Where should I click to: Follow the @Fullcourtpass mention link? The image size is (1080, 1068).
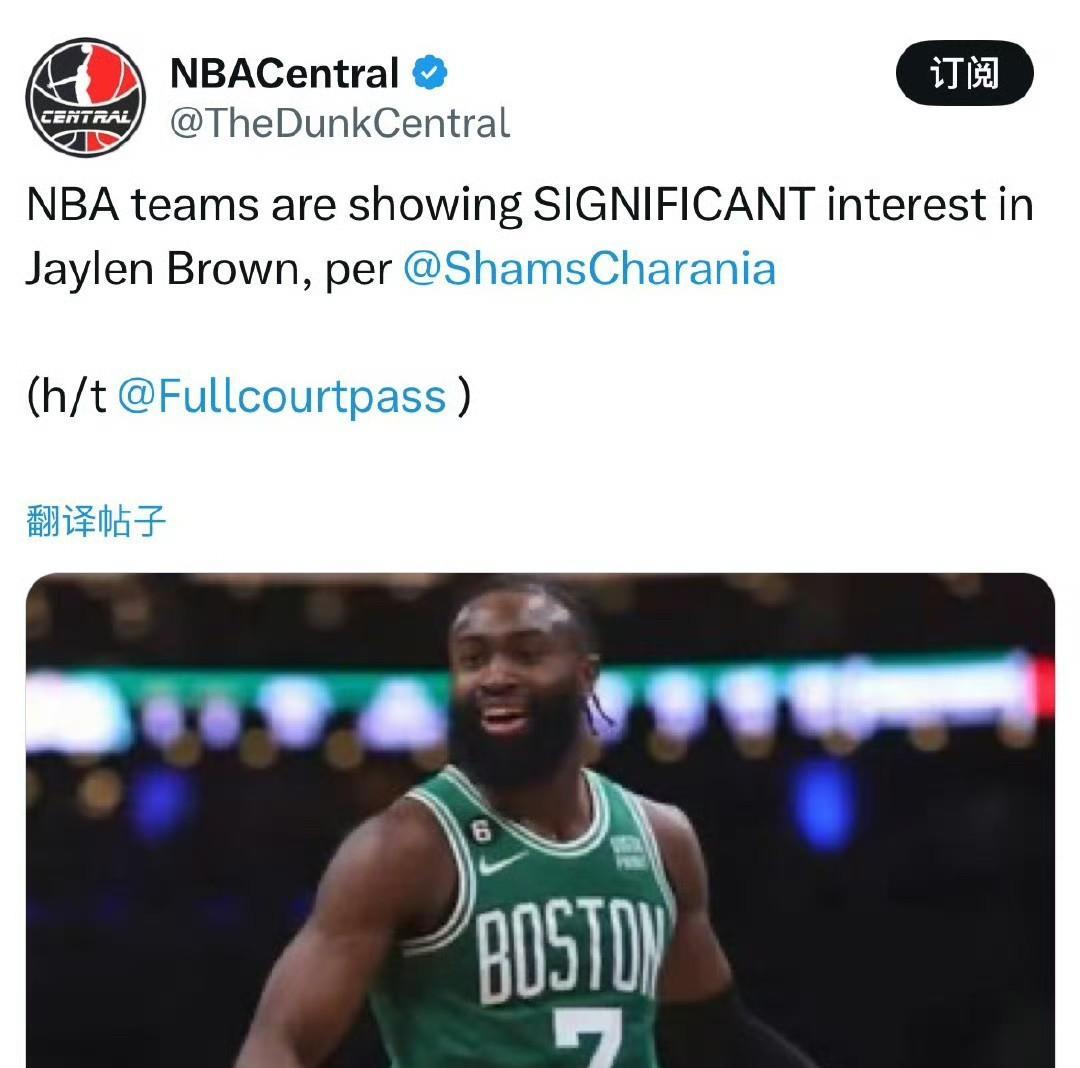click(x=282, y=397)
